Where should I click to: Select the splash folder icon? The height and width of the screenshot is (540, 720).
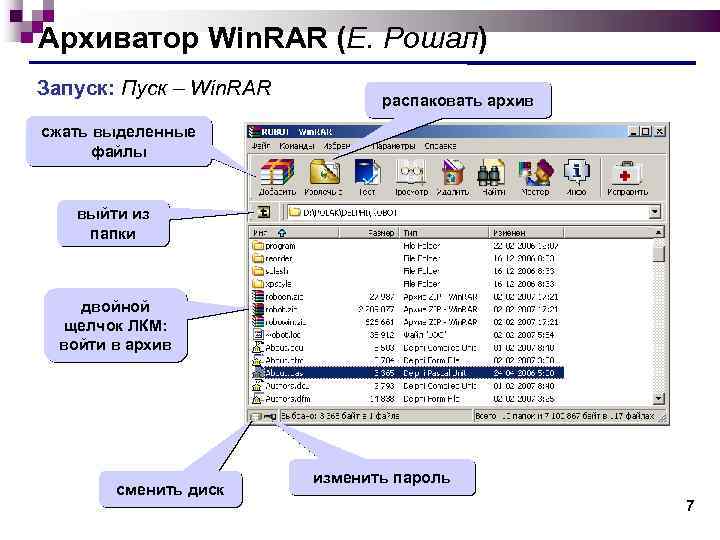coord(258,271)
